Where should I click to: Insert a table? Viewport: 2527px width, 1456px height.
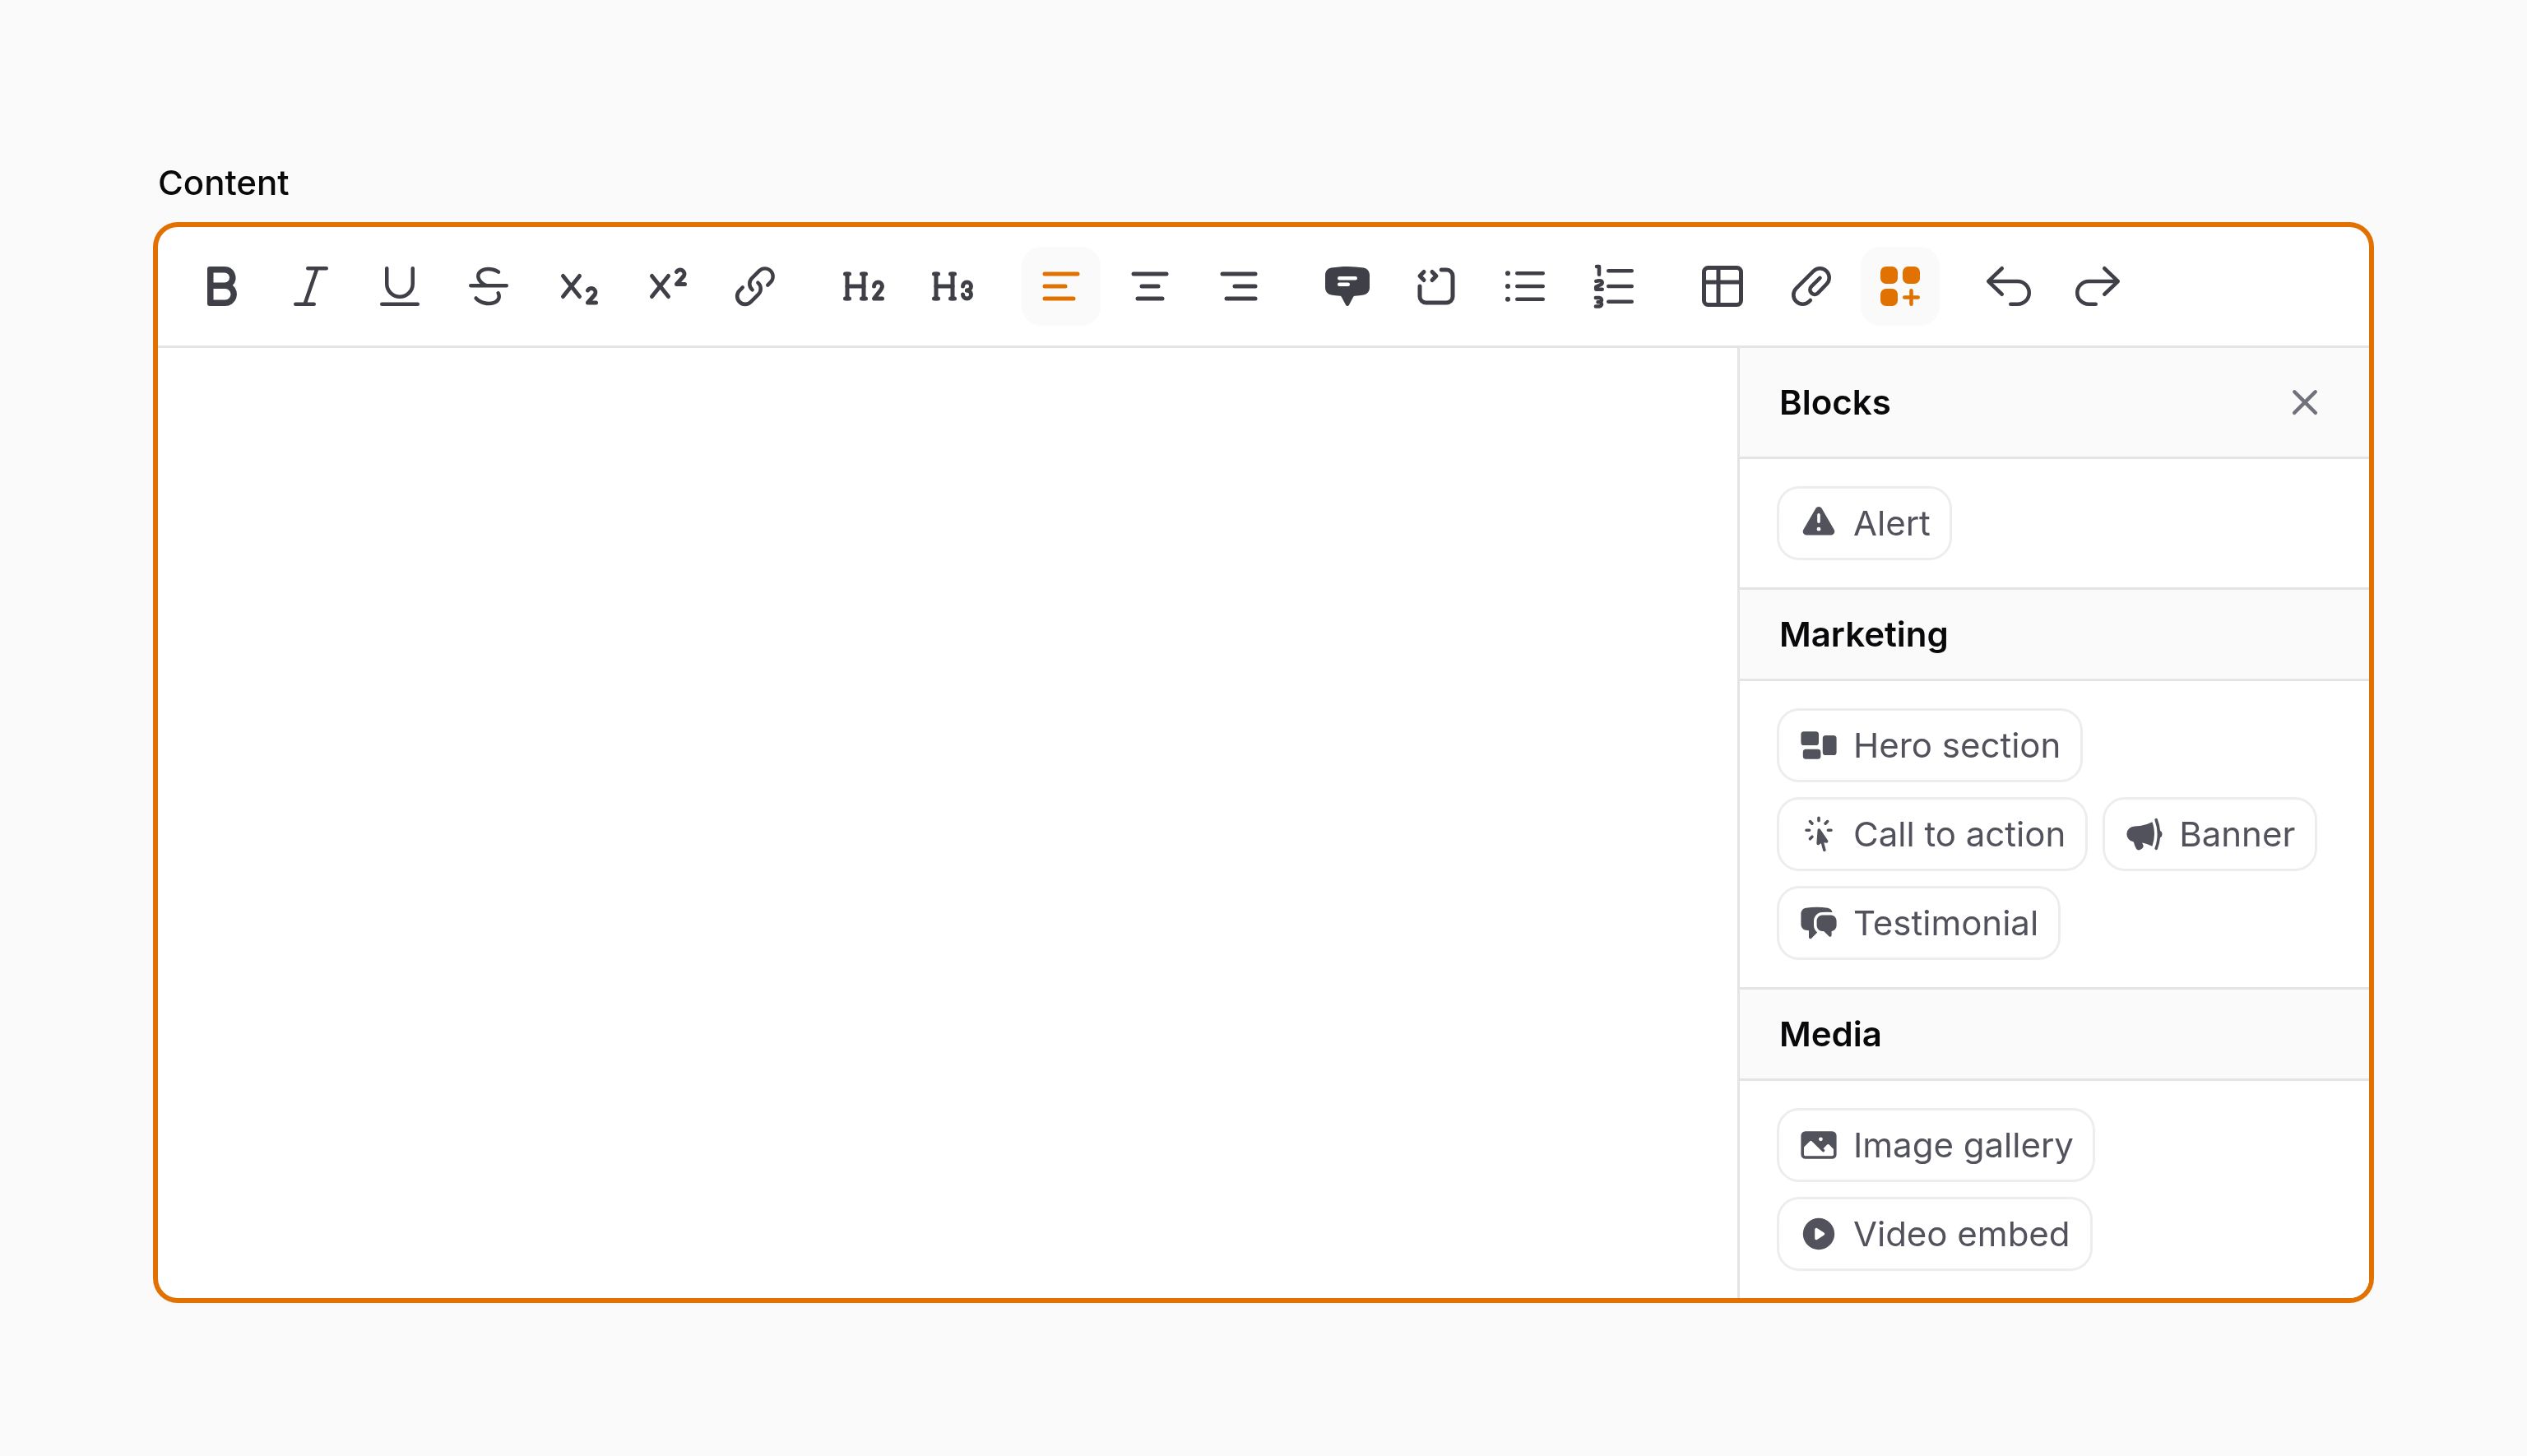pyautogui.click(x=1722, y=287)
